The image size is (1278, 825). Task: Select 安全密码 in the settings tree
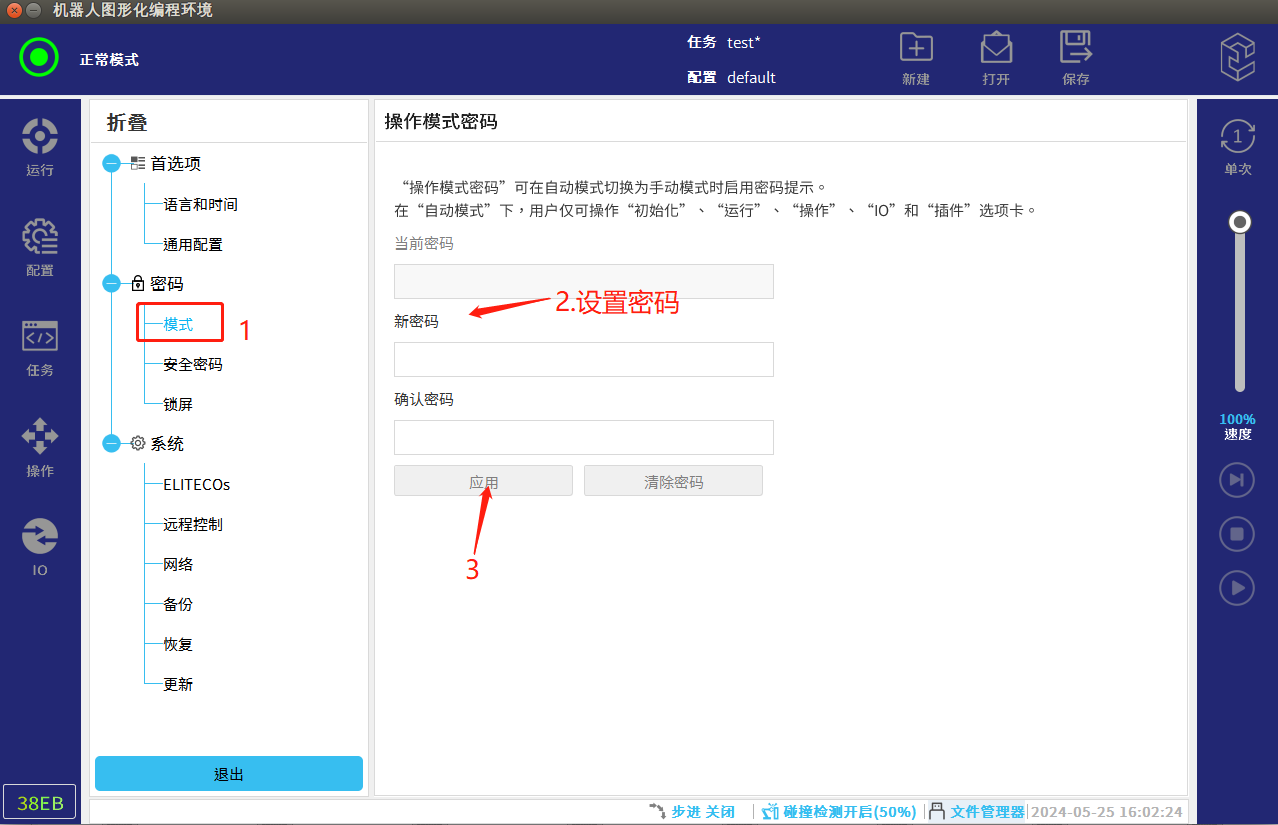point(193,364)
